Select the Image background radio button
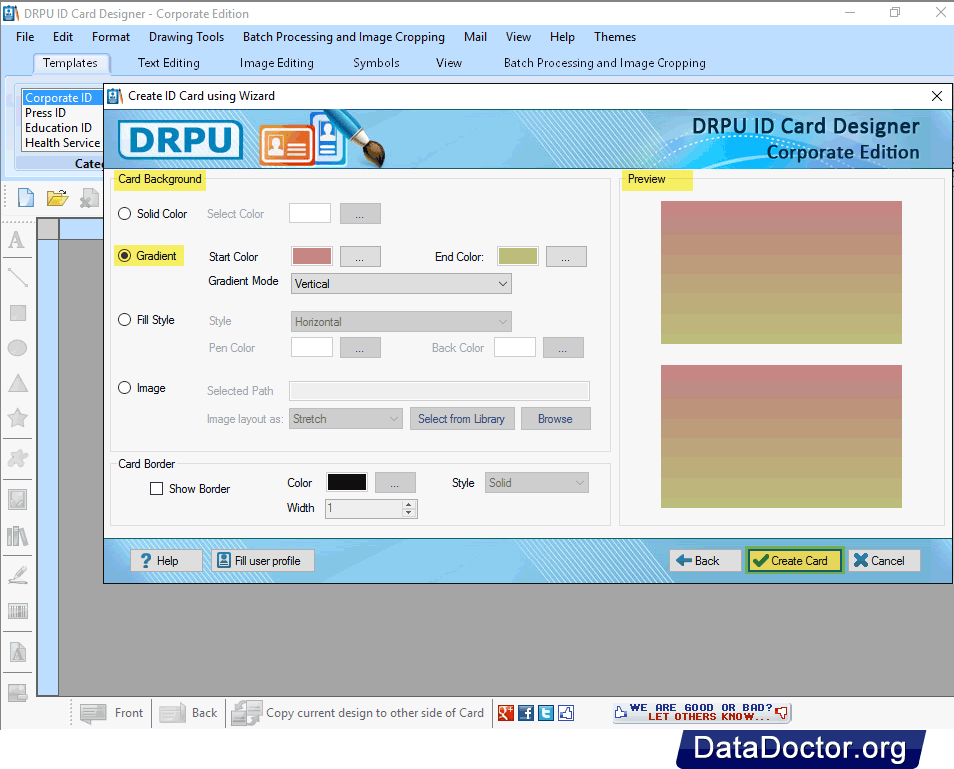The image size is (954, 769). [x=125, y=388]
